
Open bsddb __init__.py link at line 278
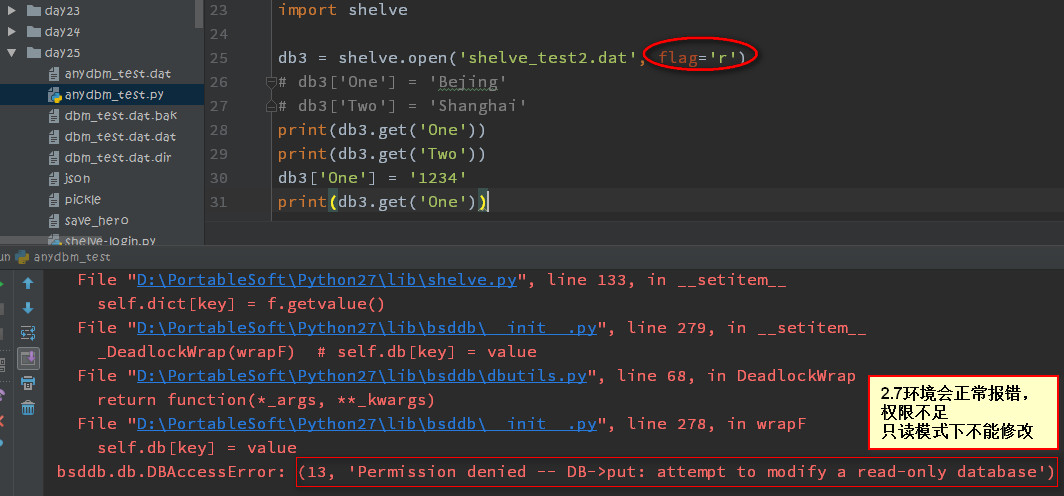[x=367, y=424]
